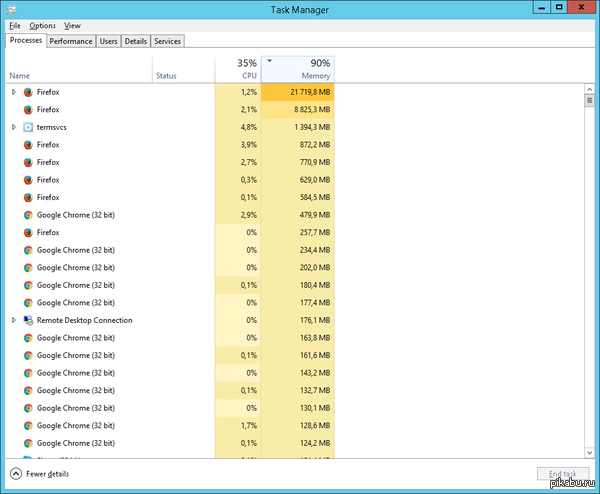
Task: Open the View menu
Action: point(72,26)
